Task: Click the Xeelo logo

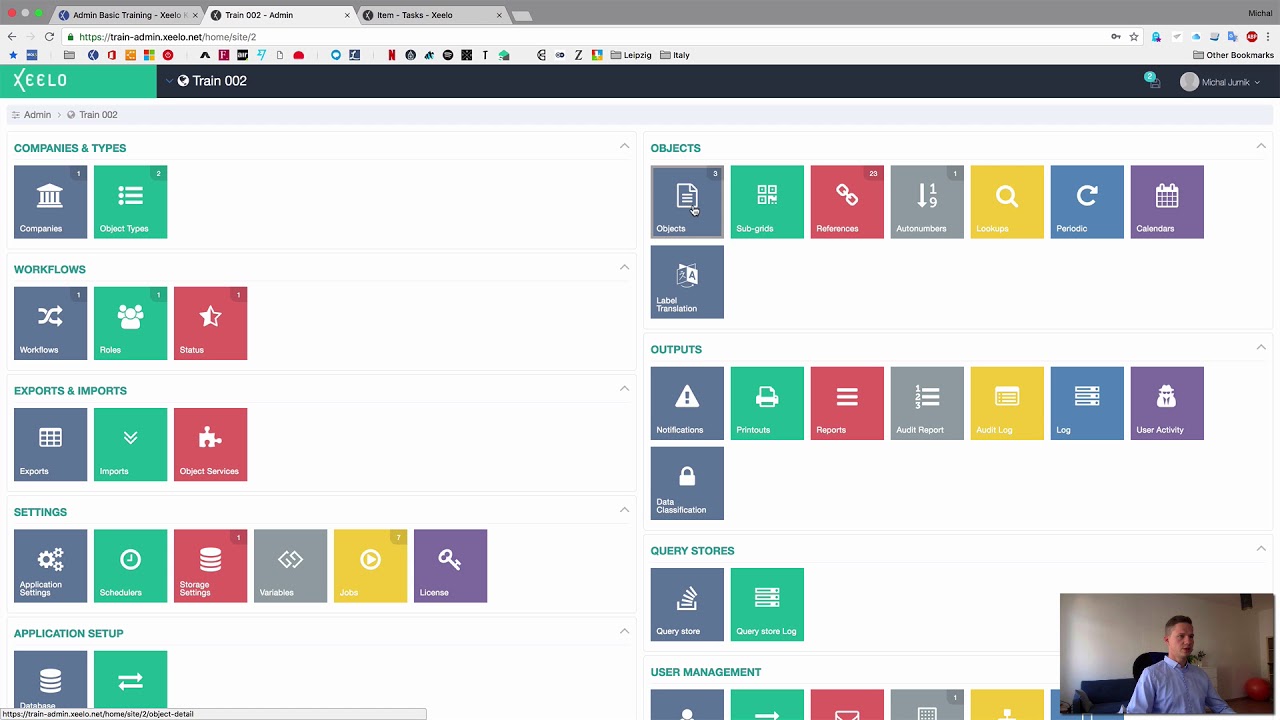Action: coord(40,81)
